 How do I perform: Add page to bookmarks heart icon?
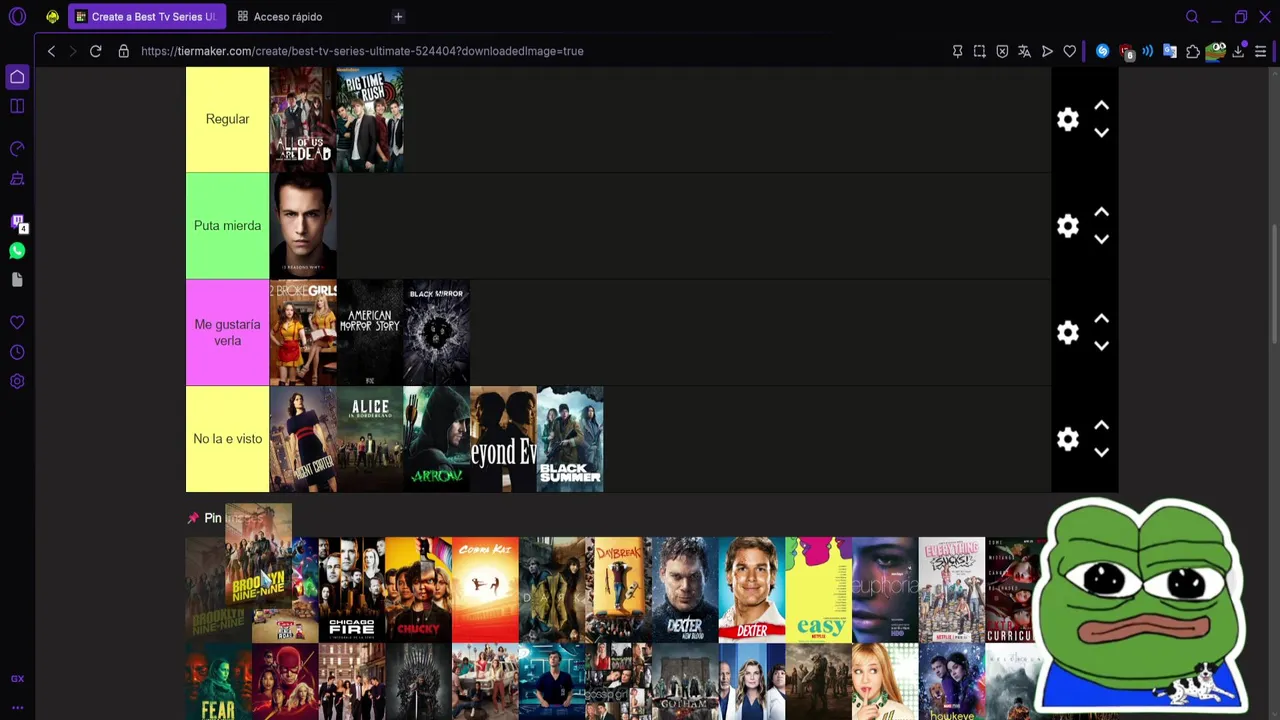coord(1070,51)
